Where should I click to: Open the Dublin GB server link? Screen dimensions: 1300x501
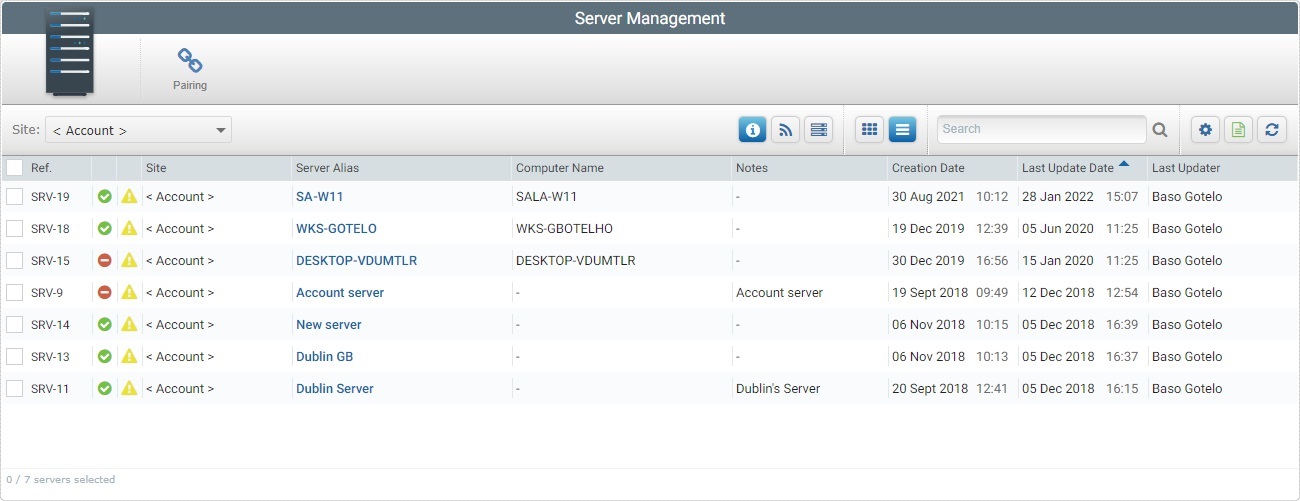click(324, 357)
